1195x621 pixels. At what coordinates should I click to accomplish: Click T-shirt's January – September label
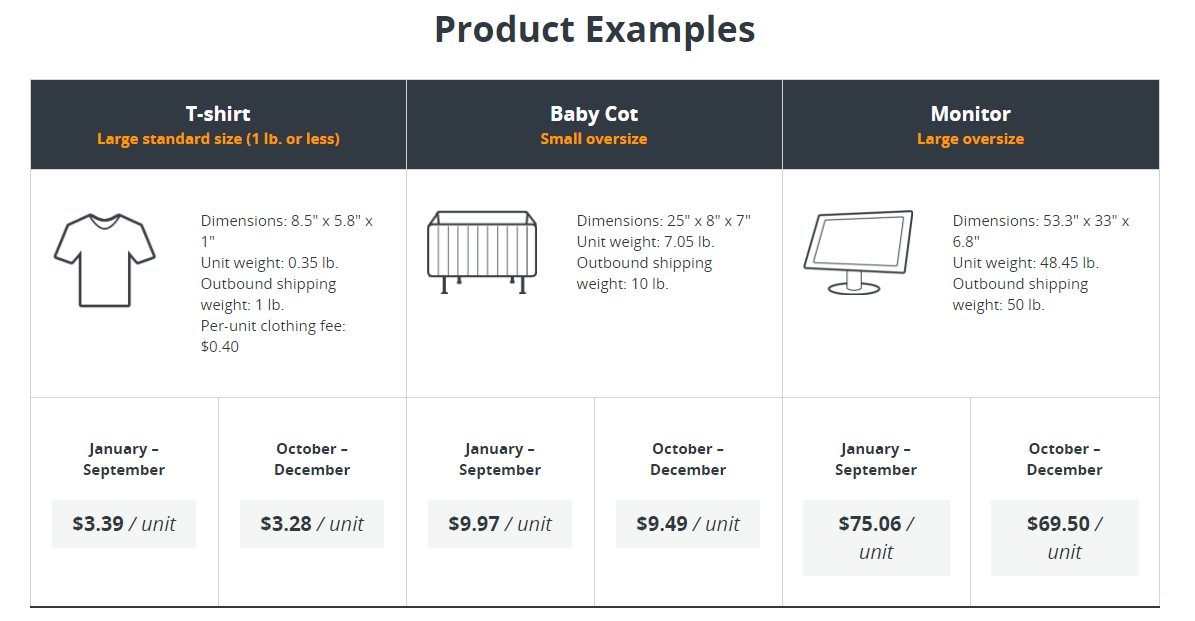124,459
